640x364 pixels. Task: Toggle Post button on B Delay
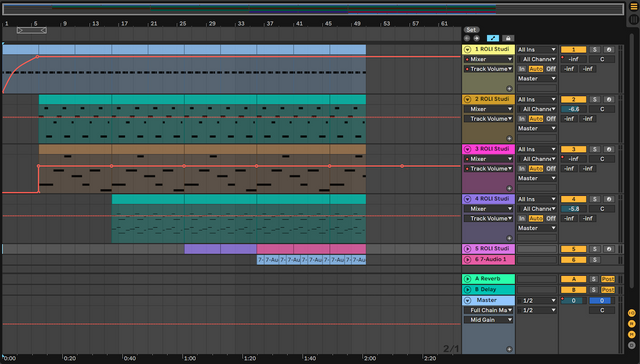click(x=607, y=290)
